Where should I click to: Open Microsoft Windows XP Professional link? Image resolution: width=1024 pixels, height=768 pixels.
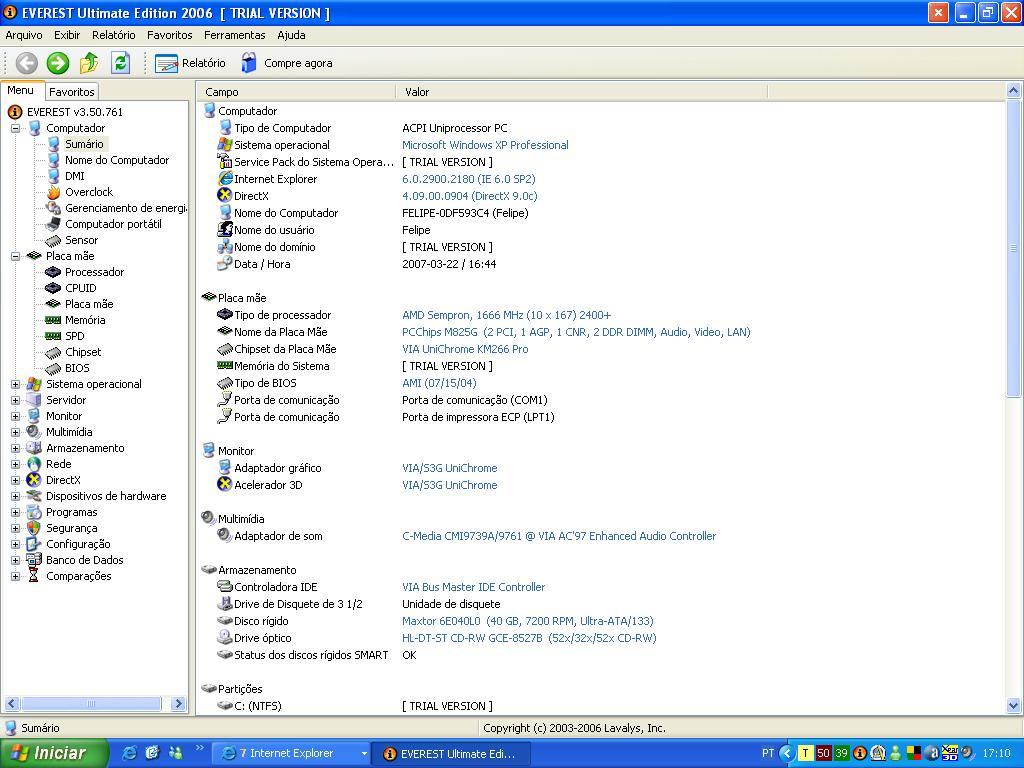[485, 145]
